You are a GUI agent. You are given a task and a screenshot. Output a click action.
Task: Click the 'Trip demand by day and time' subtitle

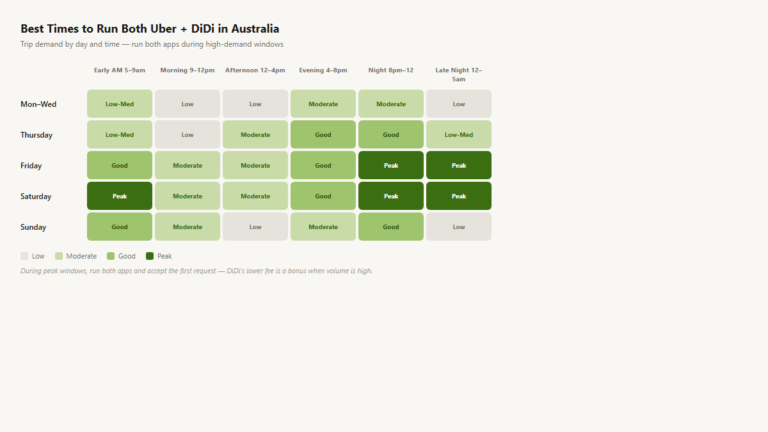(x=152, y=44)
